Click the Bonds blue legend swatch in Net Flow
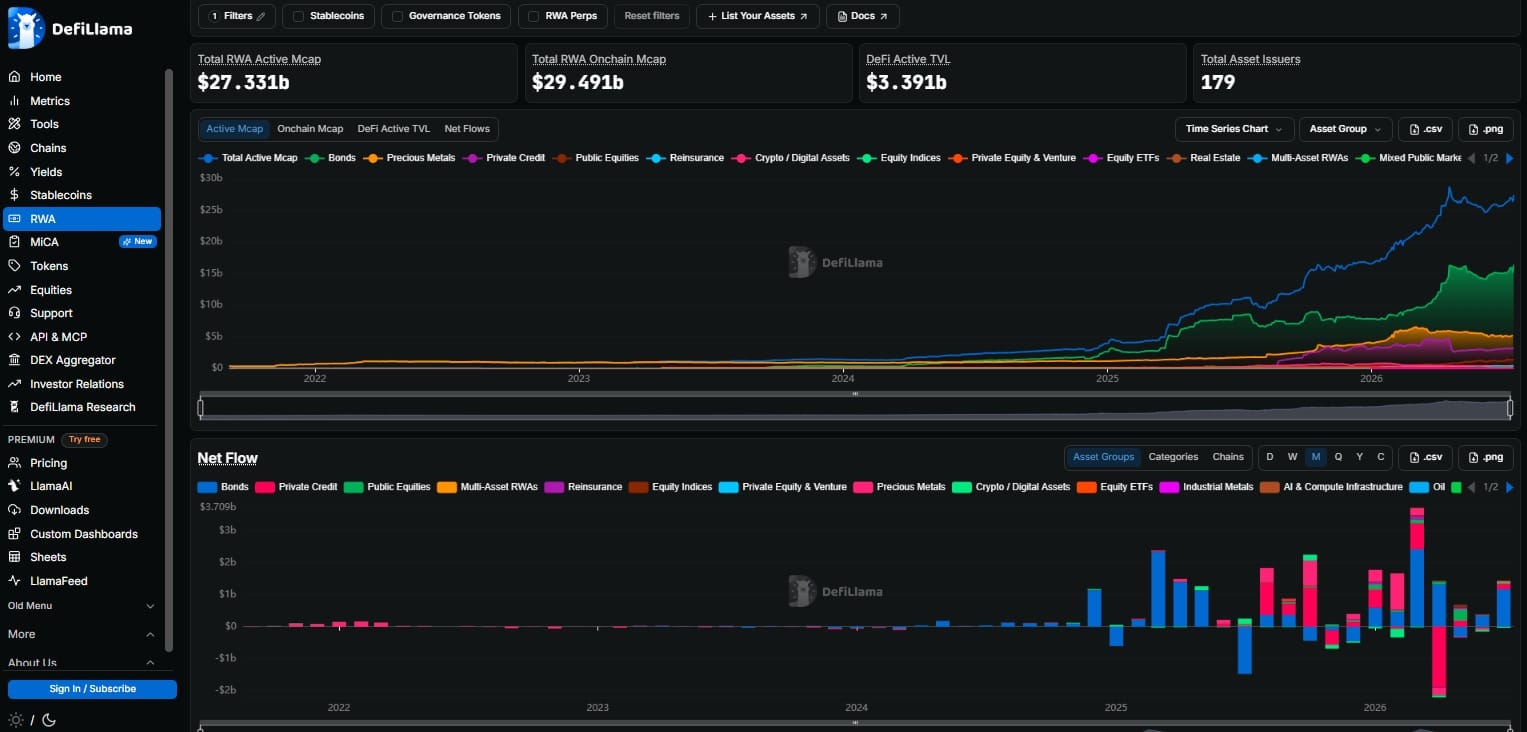This screenshot has width=1527, height=732. coord(208,487)
